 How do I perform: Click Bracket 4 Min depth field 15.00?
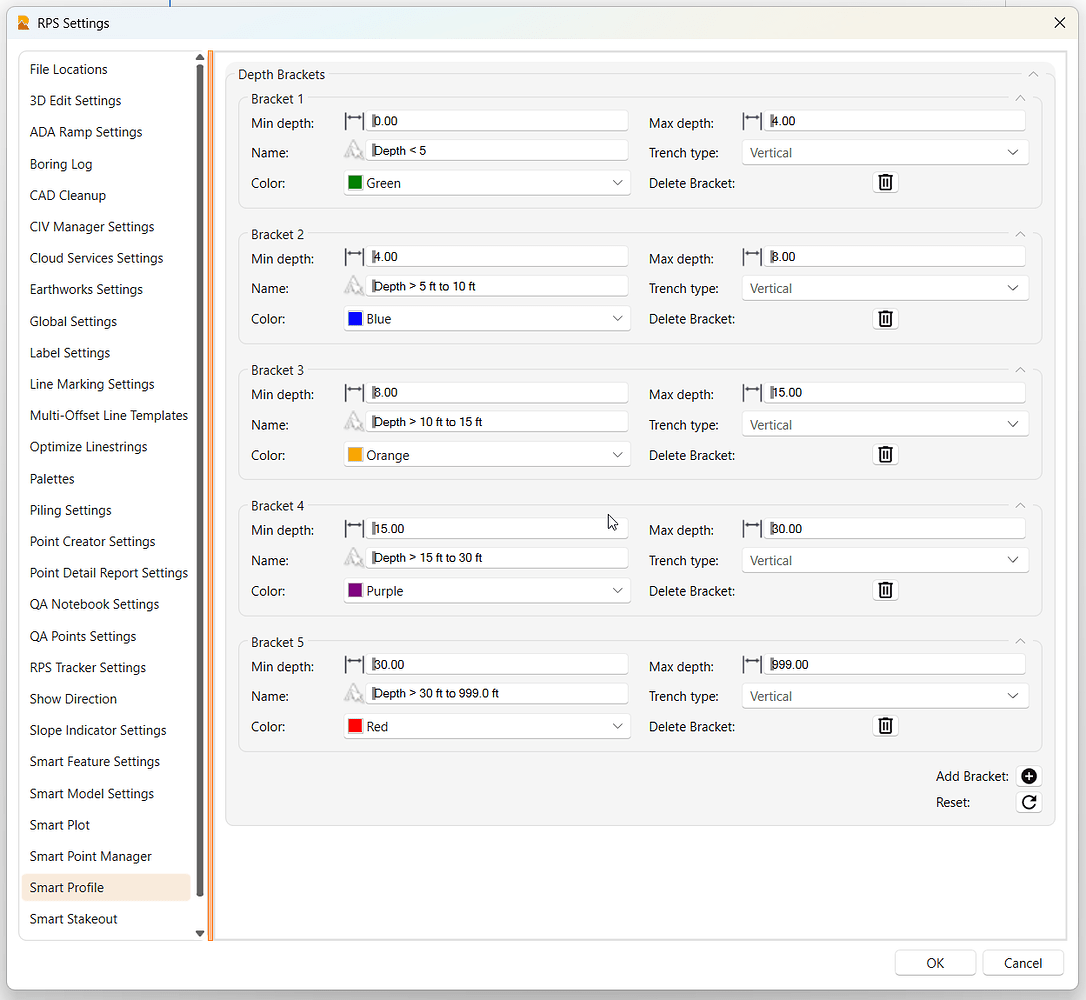[497, 528]
